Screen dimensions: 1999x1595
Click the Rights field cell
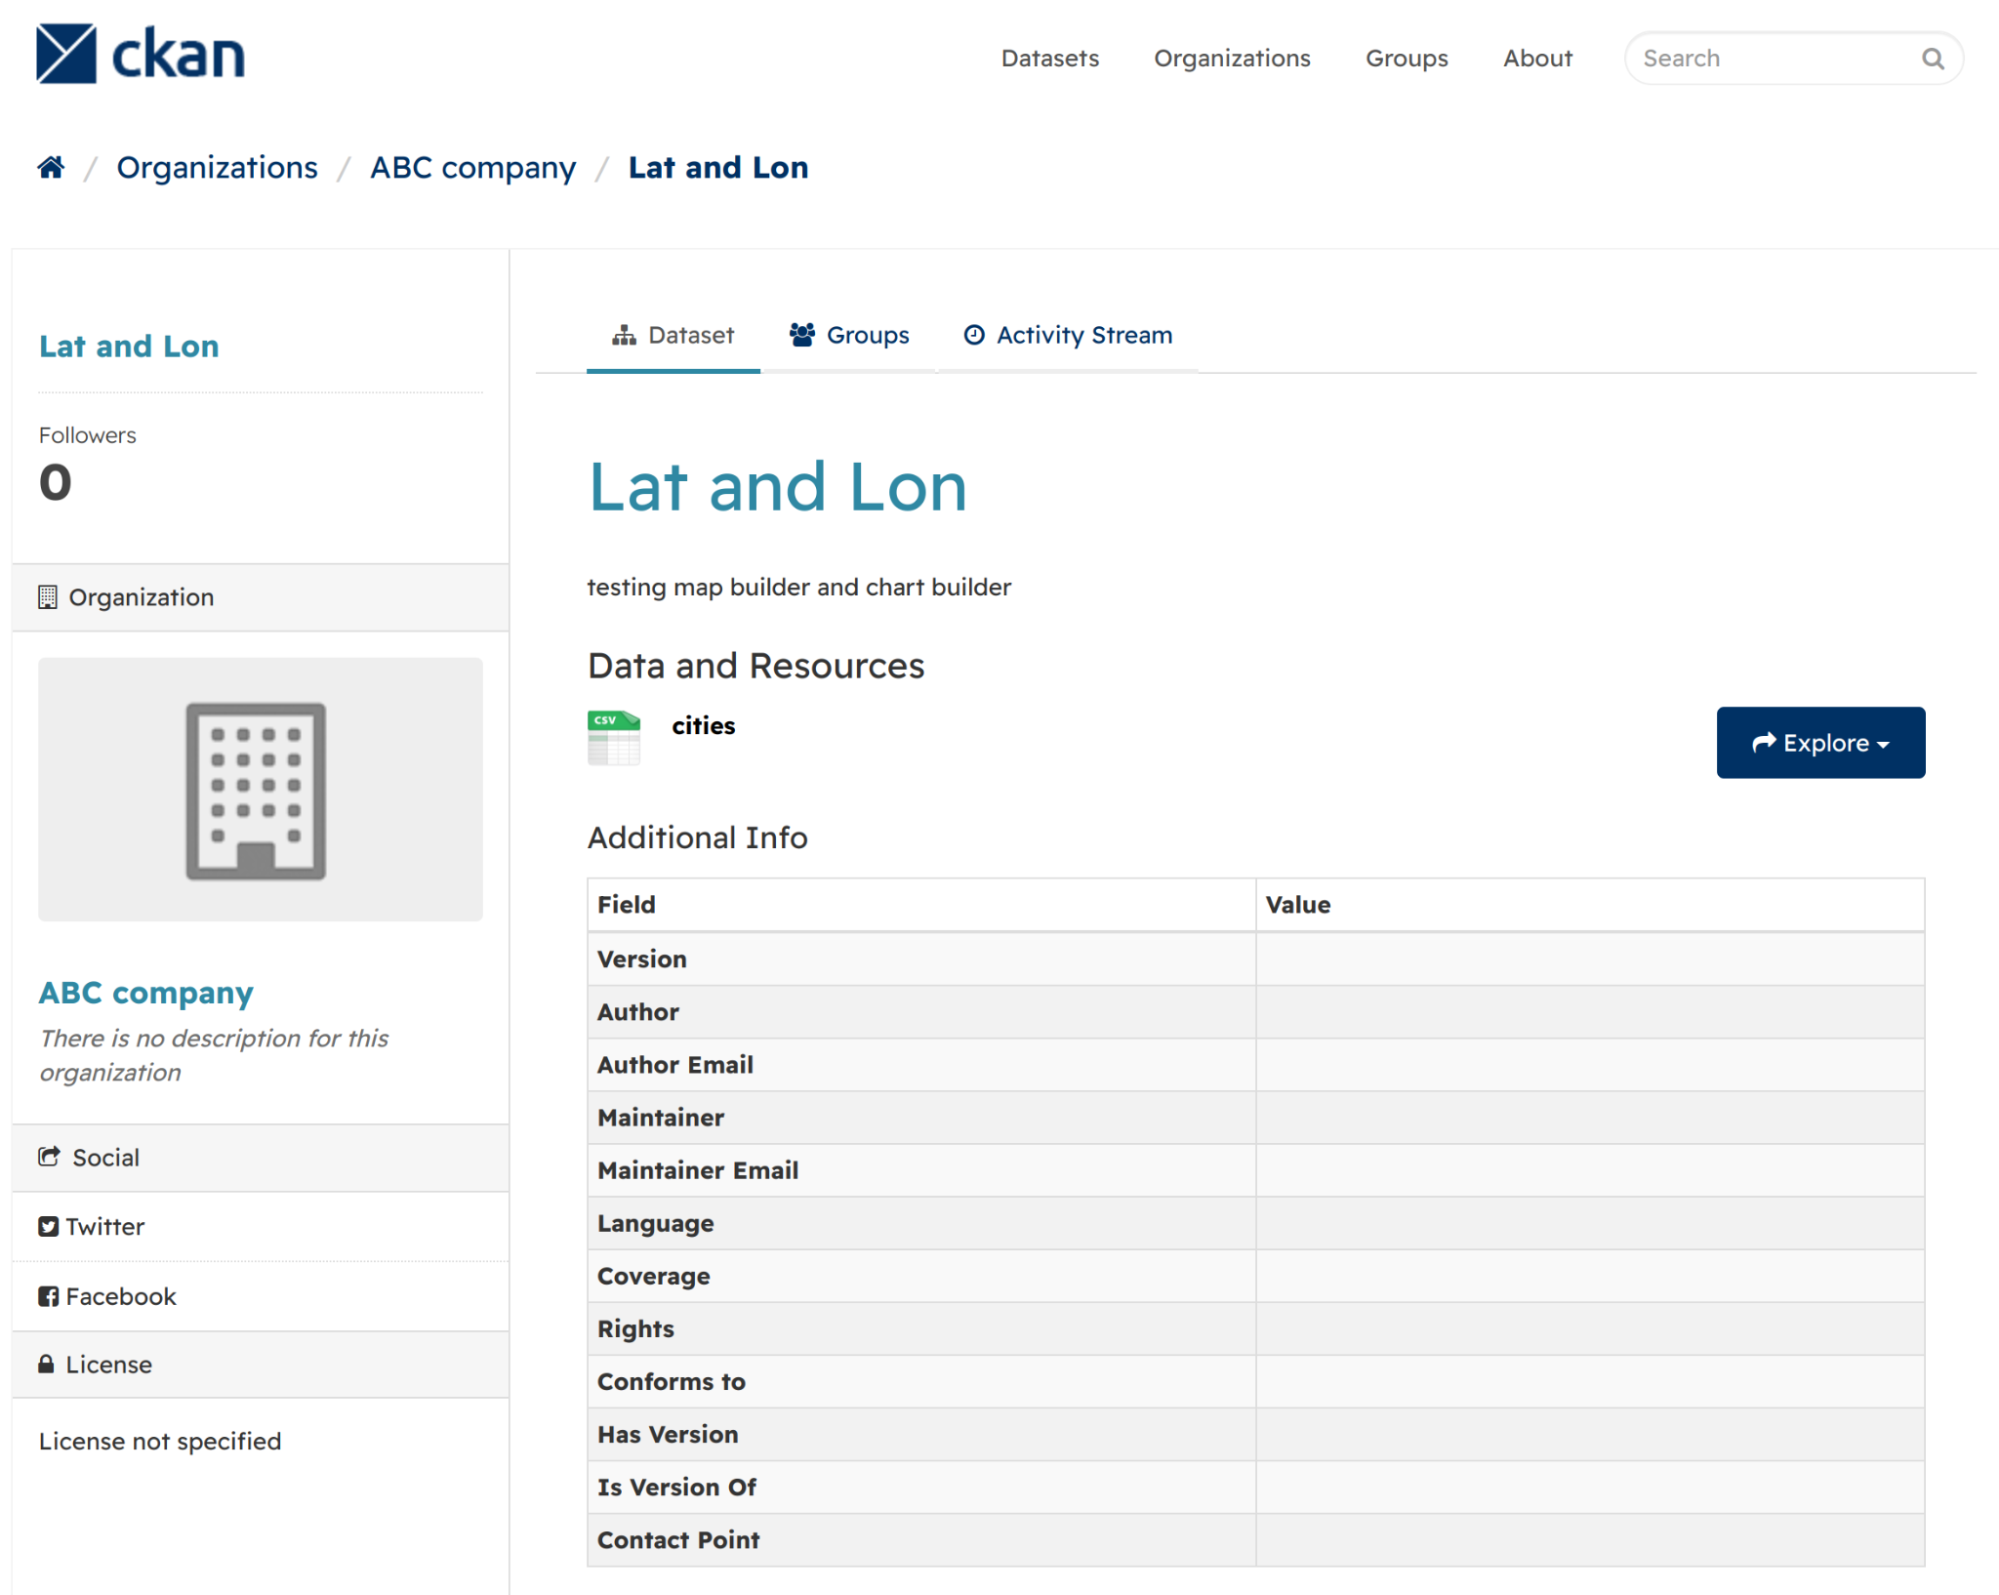tap(921, 1329)
